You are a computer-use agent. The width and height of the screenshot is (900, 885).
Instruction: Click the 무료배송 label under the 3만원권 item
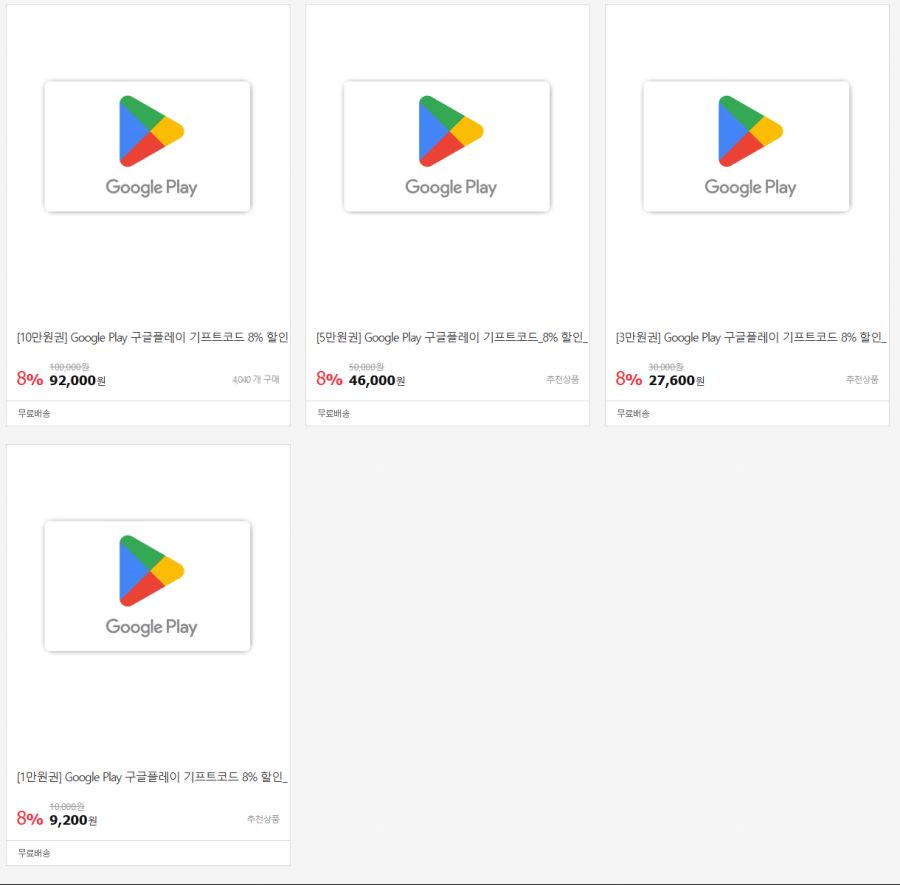pyautogui.click(x=633, y=413)
